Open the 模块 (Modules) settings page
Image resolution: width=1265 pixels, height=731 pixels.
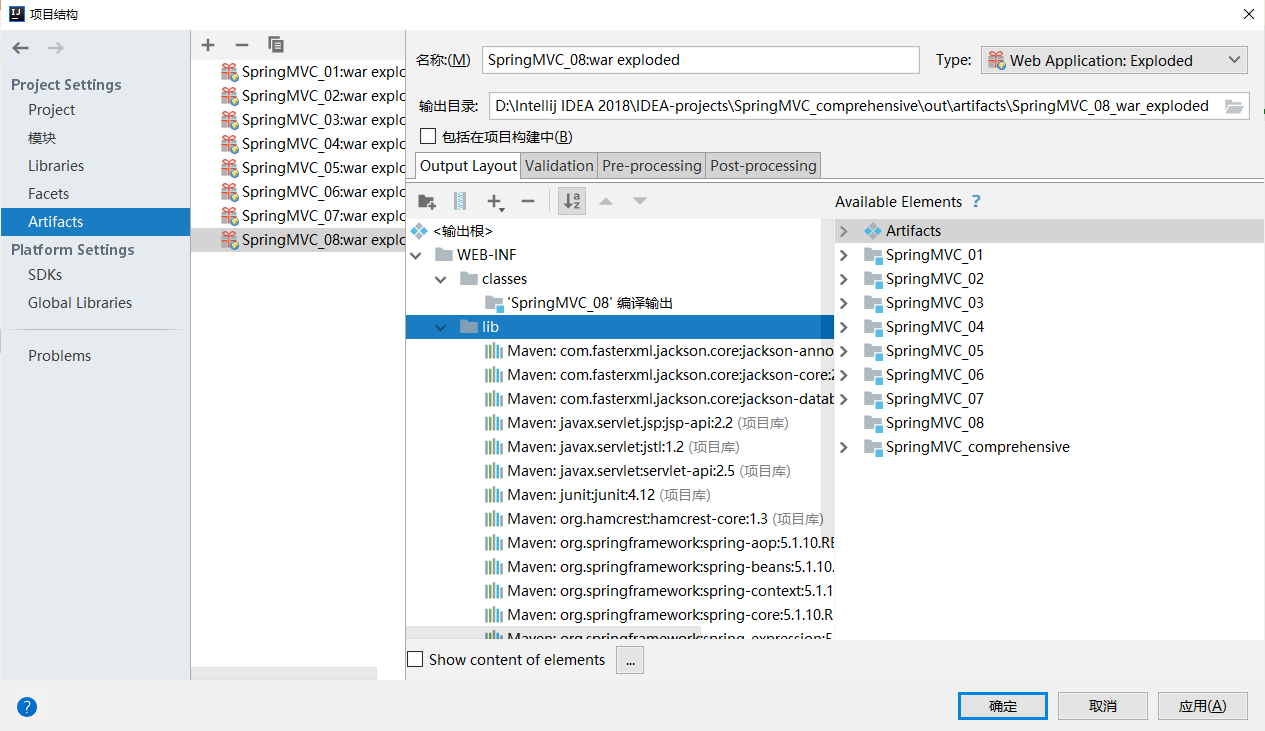click(x=42, y=138)
